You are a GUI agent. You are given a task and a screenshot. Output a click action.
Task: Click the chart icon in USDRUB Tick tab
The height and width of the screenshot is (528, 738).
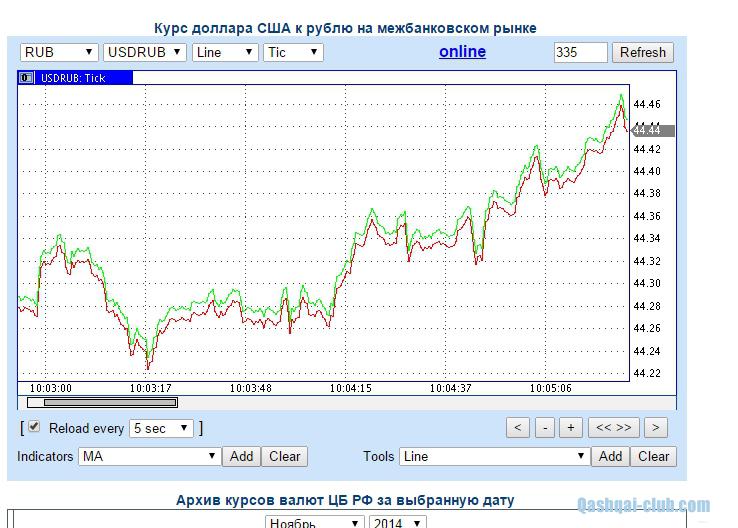coord(28,78)
